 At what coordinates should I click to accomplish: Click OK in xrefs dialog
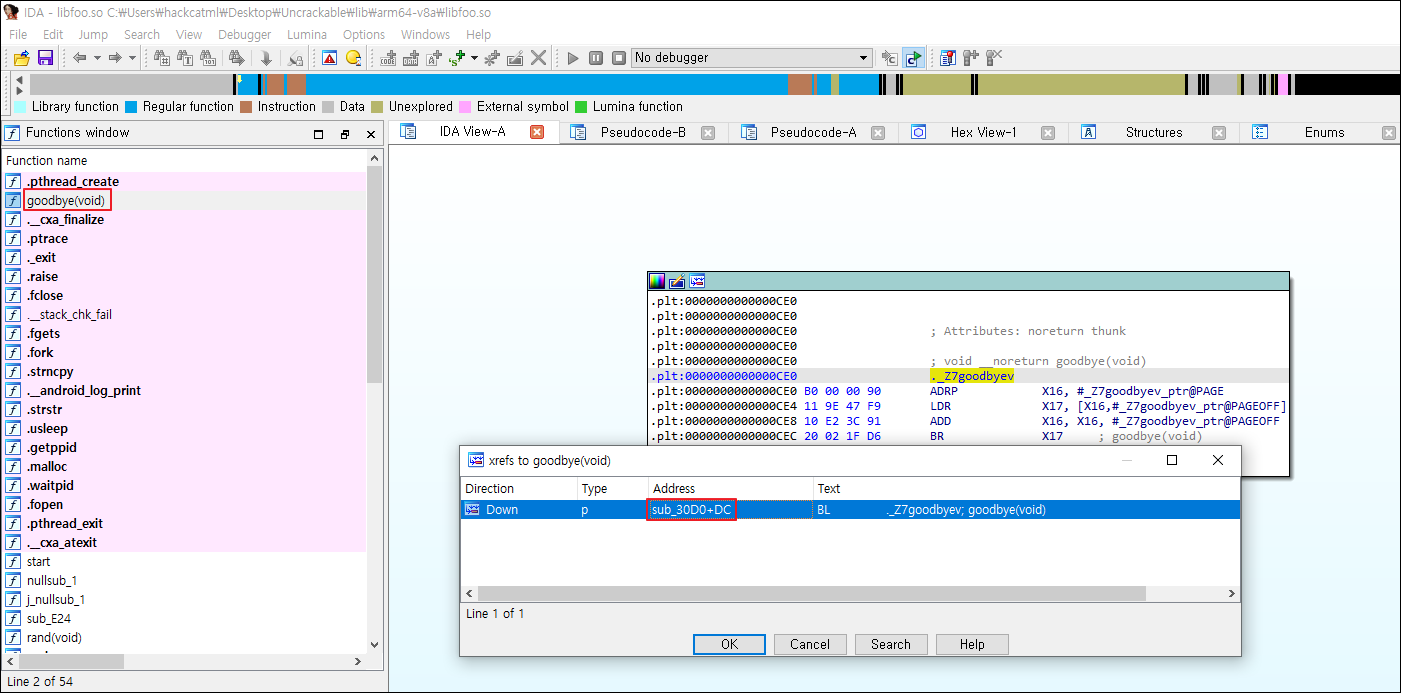[730, 644]
